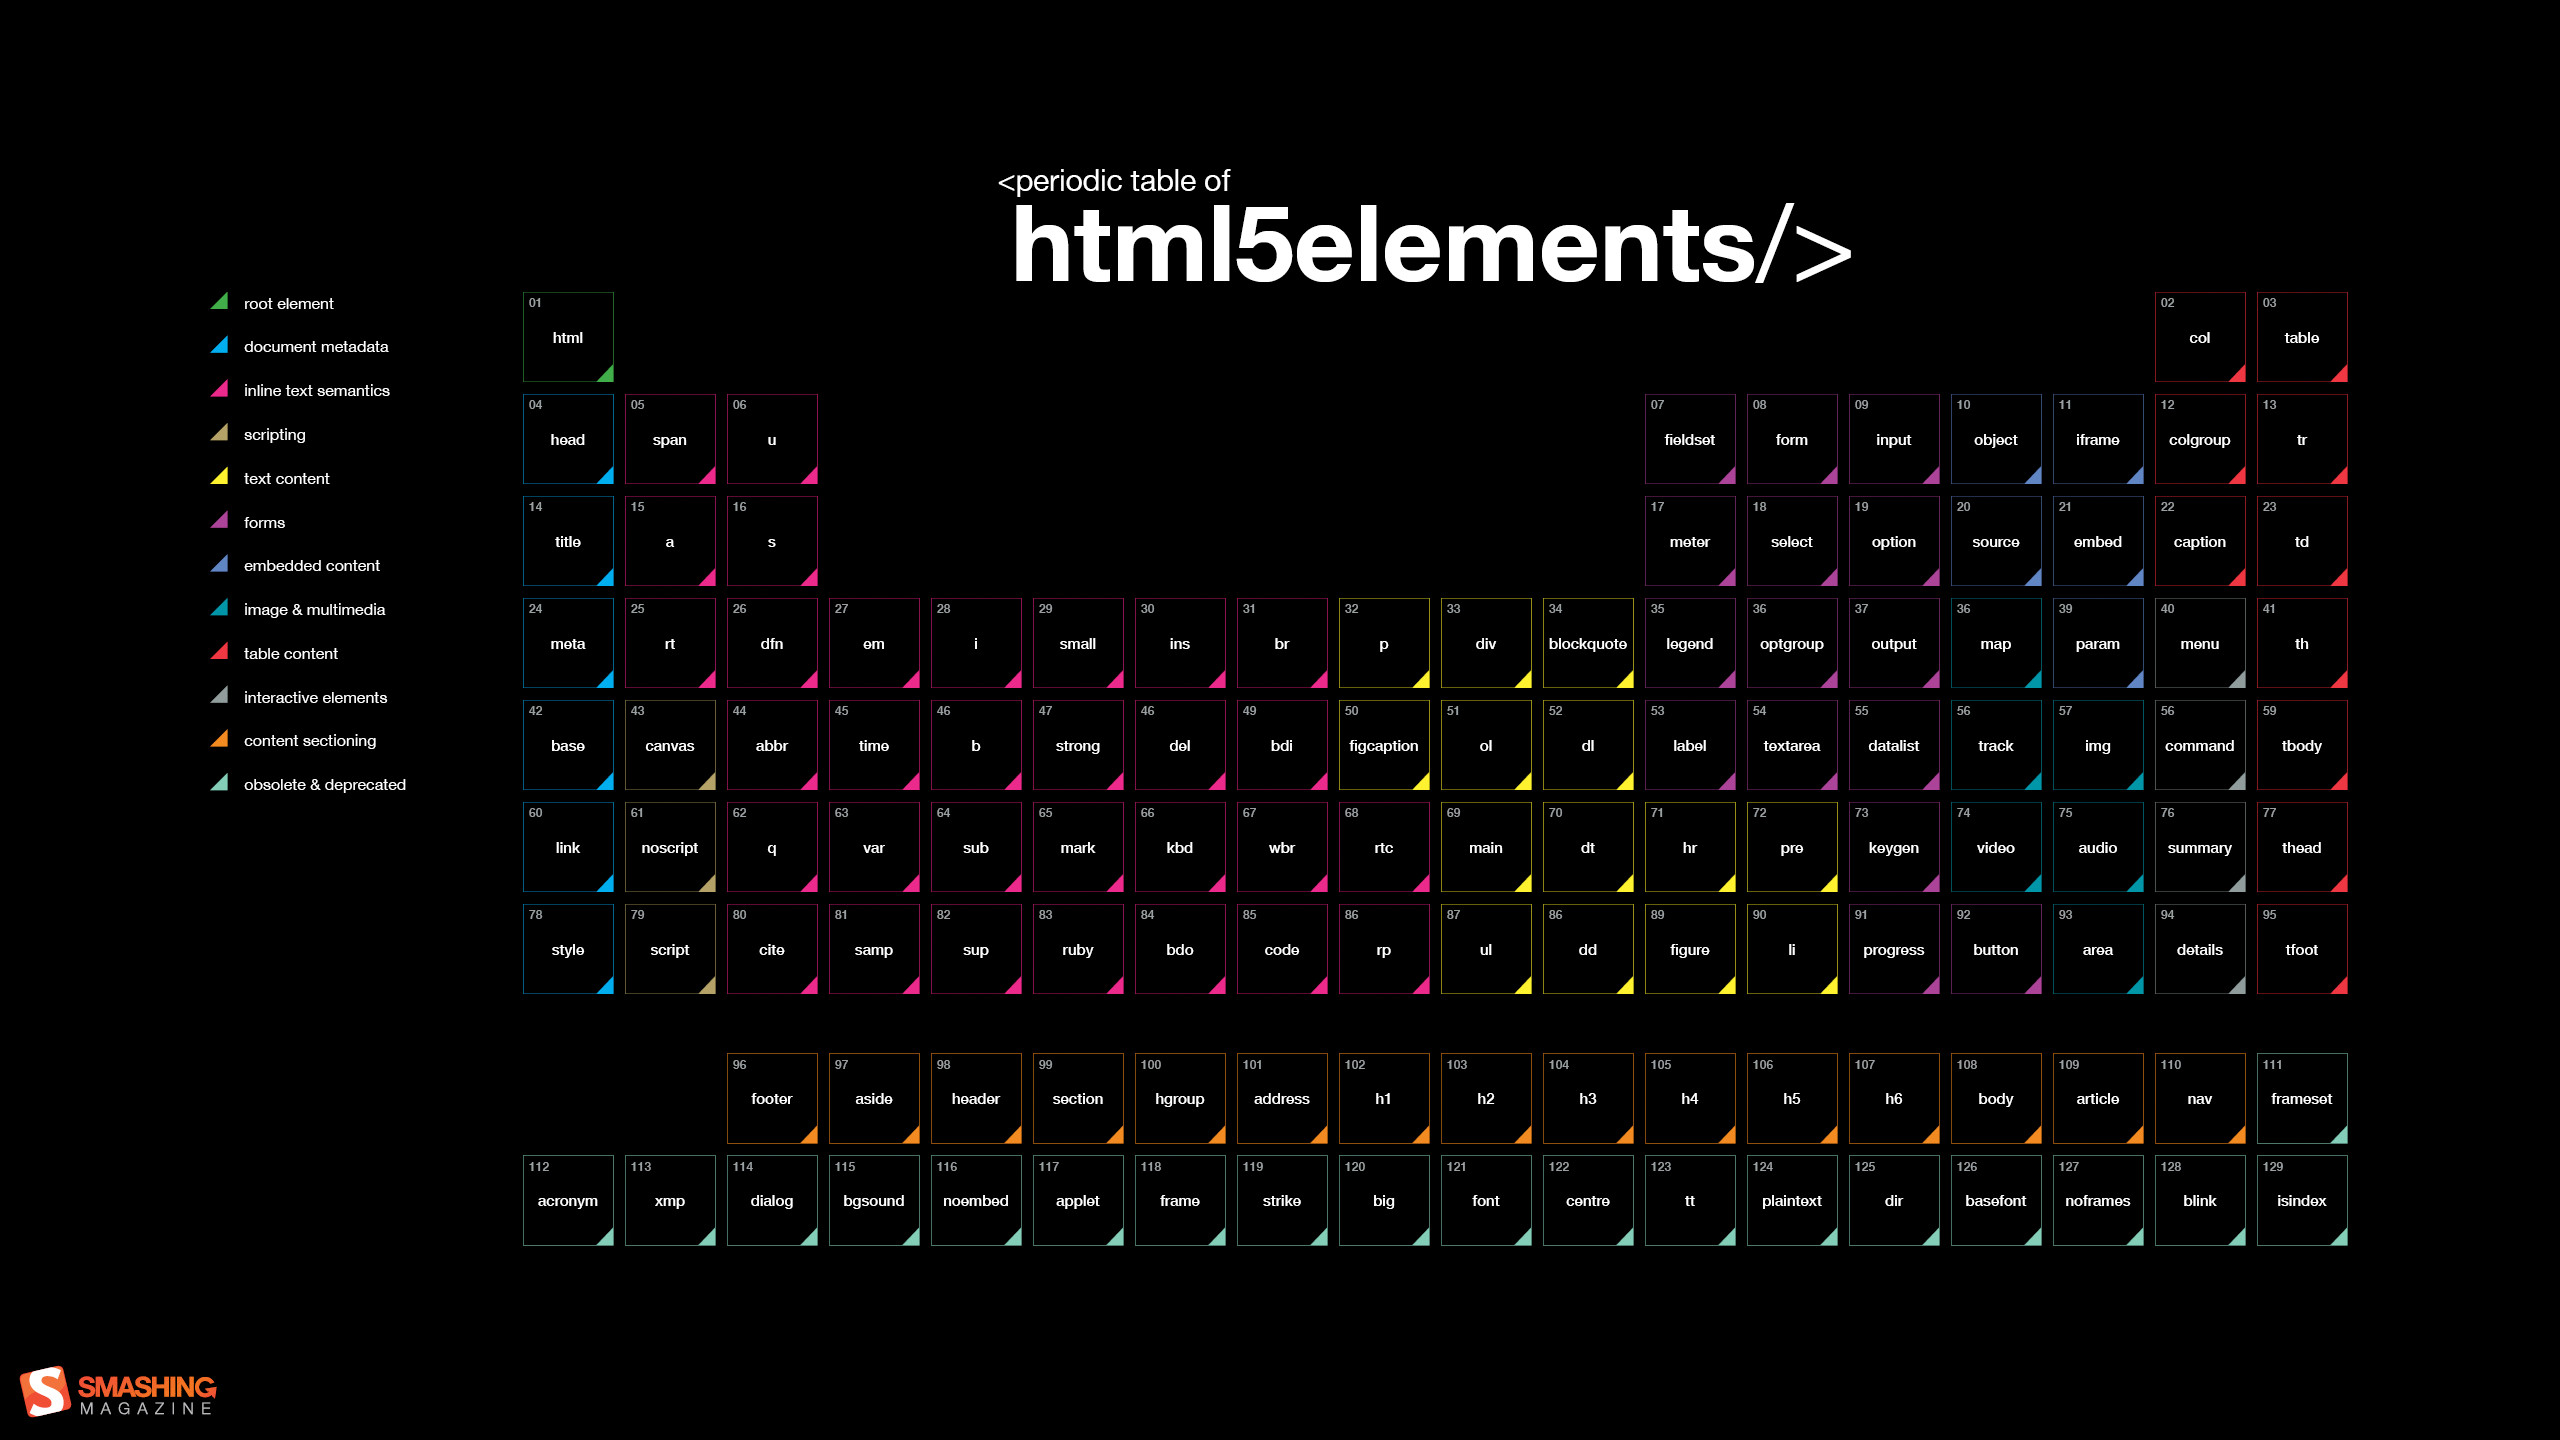Click the video element tile
Viewport: 2560px width, 1440px height.
[x=1994, y=847]
